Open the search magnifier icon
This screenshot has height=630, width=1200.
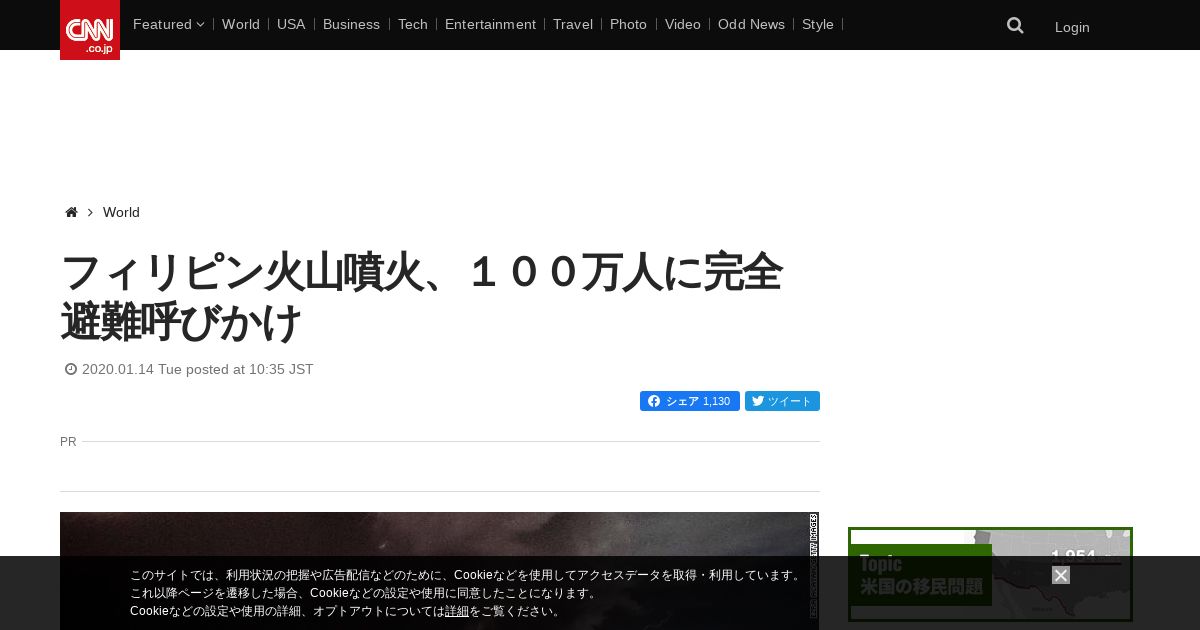pyautogui.click(x=1015, y=26)
